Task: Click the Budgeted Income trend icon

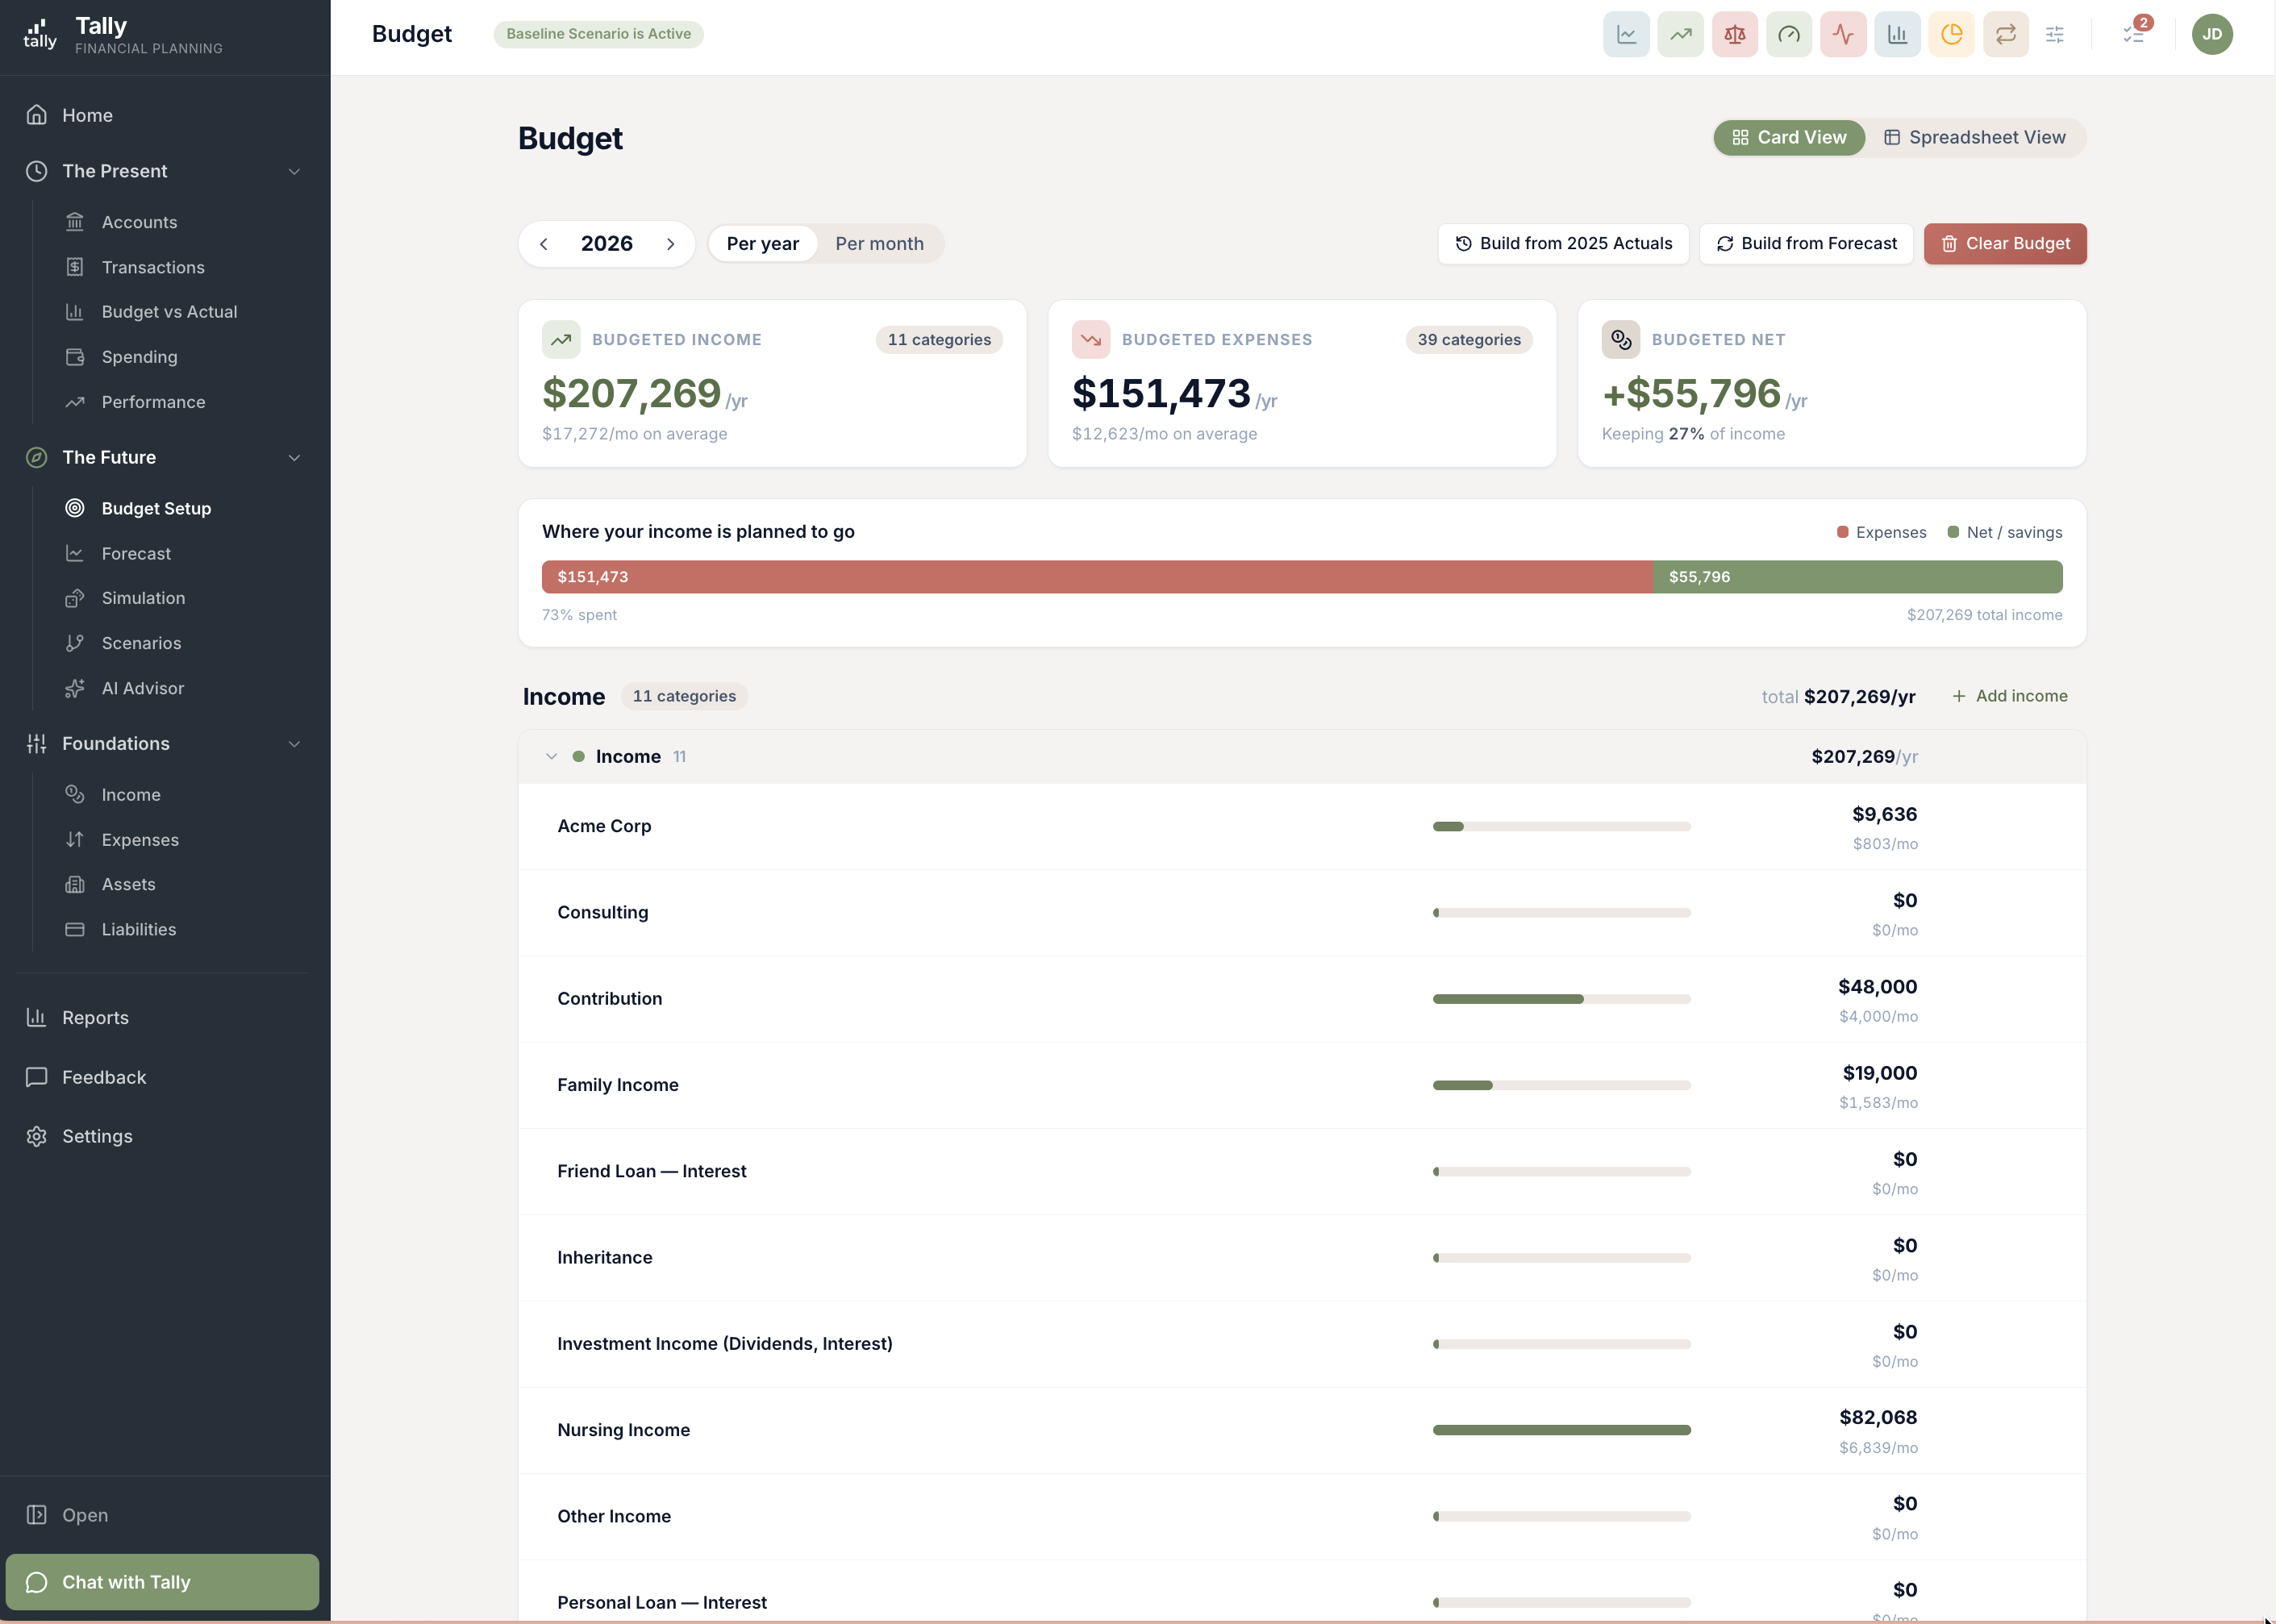Action: [x=561, y=340]
